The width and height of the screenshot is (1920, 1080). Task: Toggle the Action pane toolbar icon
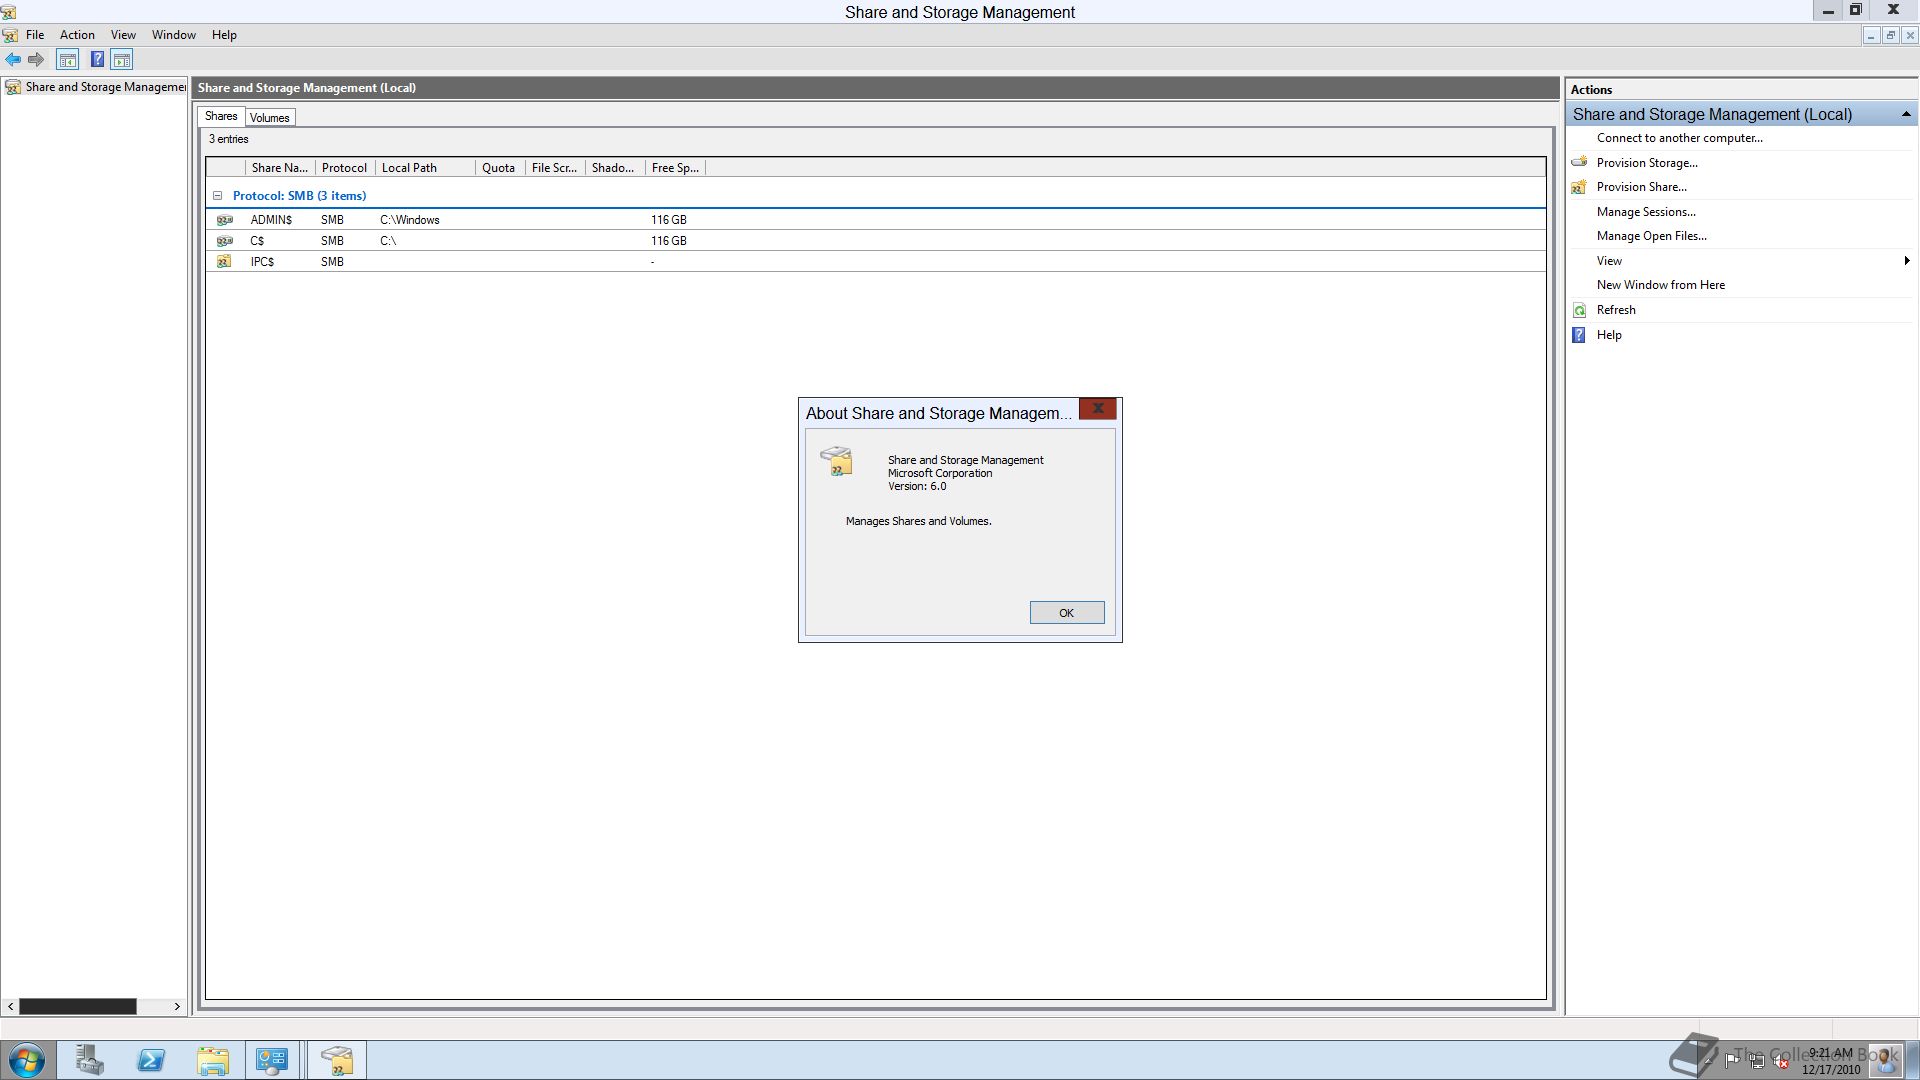click(x=122, y=60)
